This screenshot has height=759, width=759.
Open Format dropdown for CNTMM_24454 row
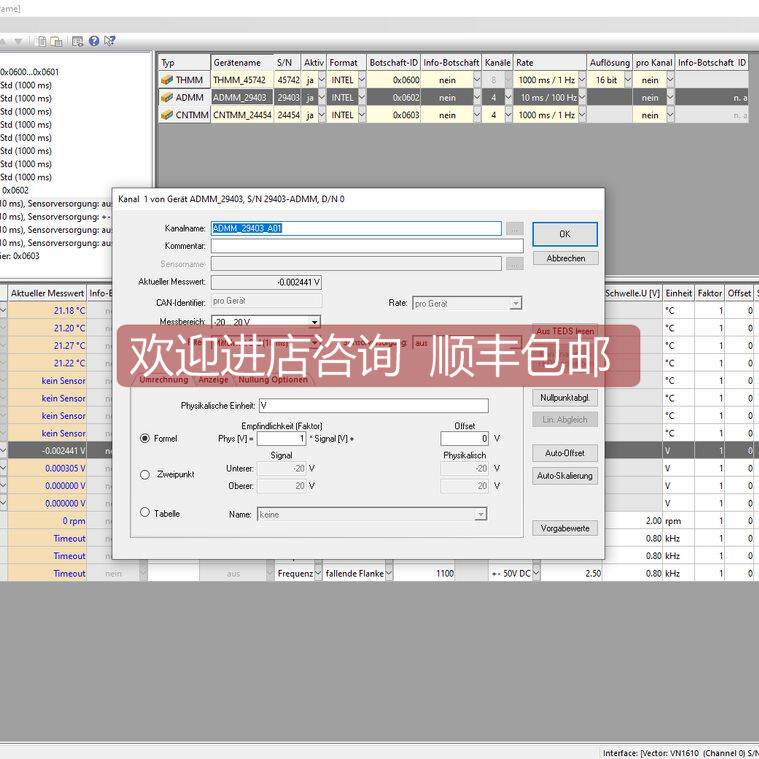[x=362, y=115]
